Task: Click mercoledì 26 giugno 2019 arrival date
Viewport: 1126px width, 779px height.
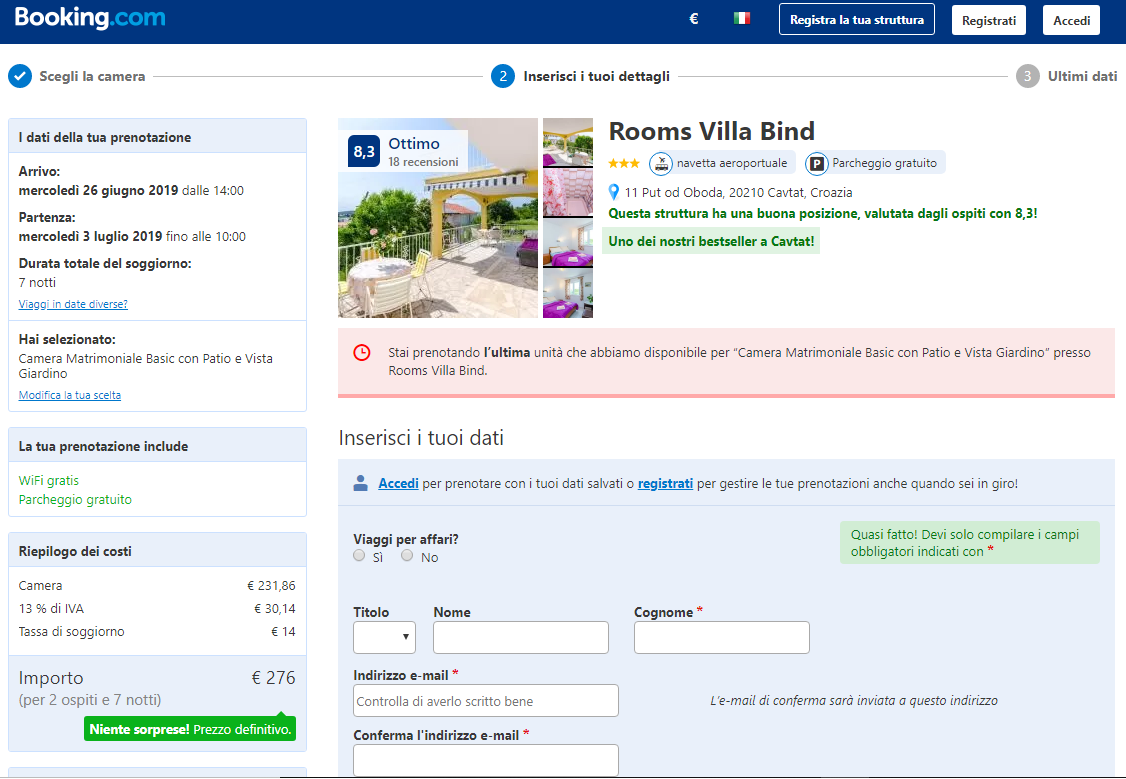Action: [x=98, y=191]
